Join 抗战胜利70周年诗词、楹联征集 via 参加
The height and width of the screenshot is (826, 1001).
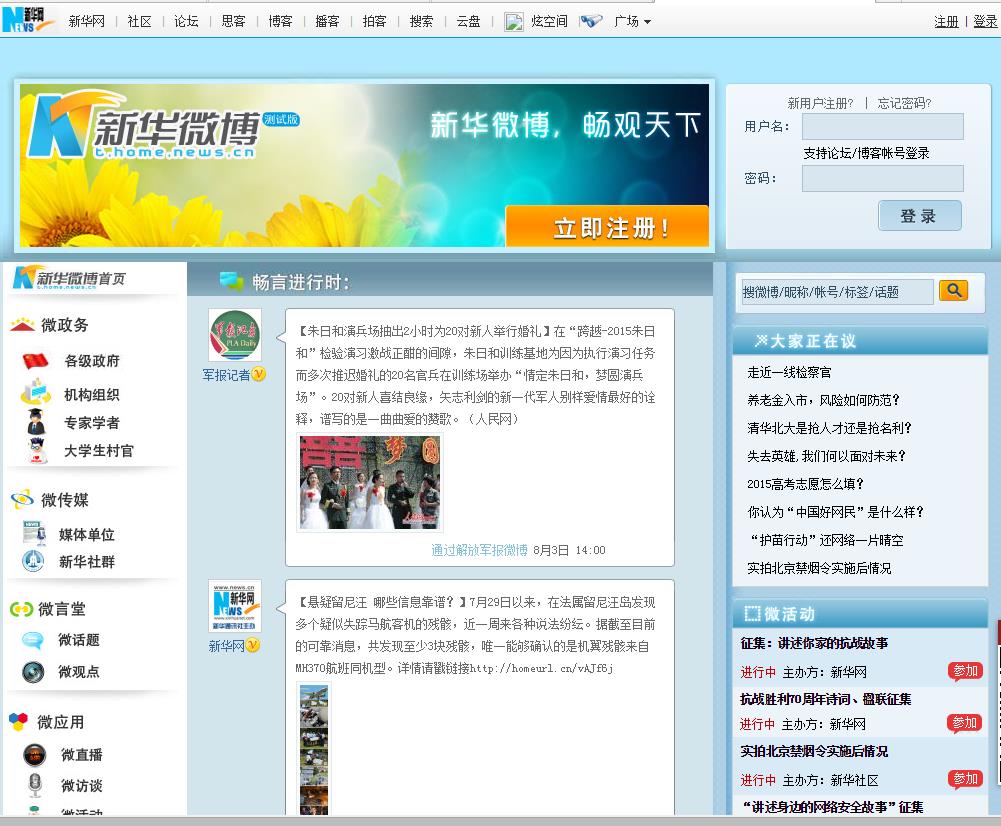click(965, 723)
